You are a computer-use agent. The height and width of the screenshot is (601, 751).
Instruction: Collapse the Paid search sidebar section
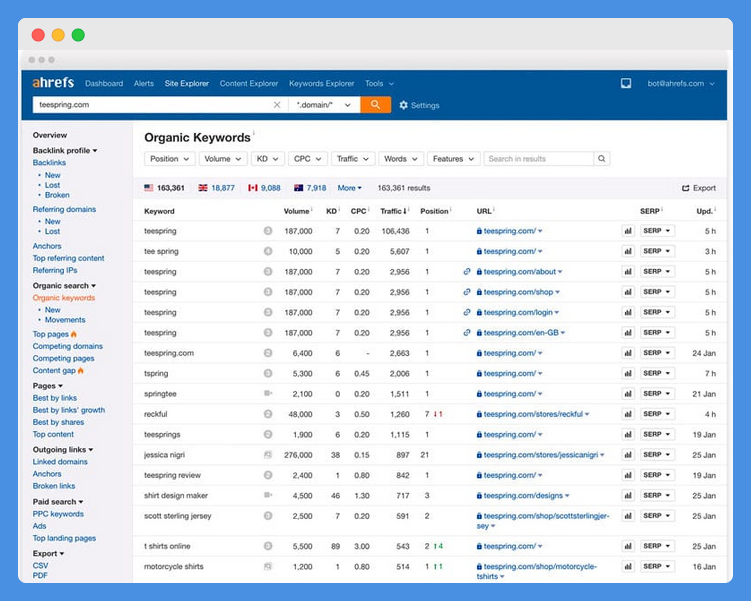58,502
